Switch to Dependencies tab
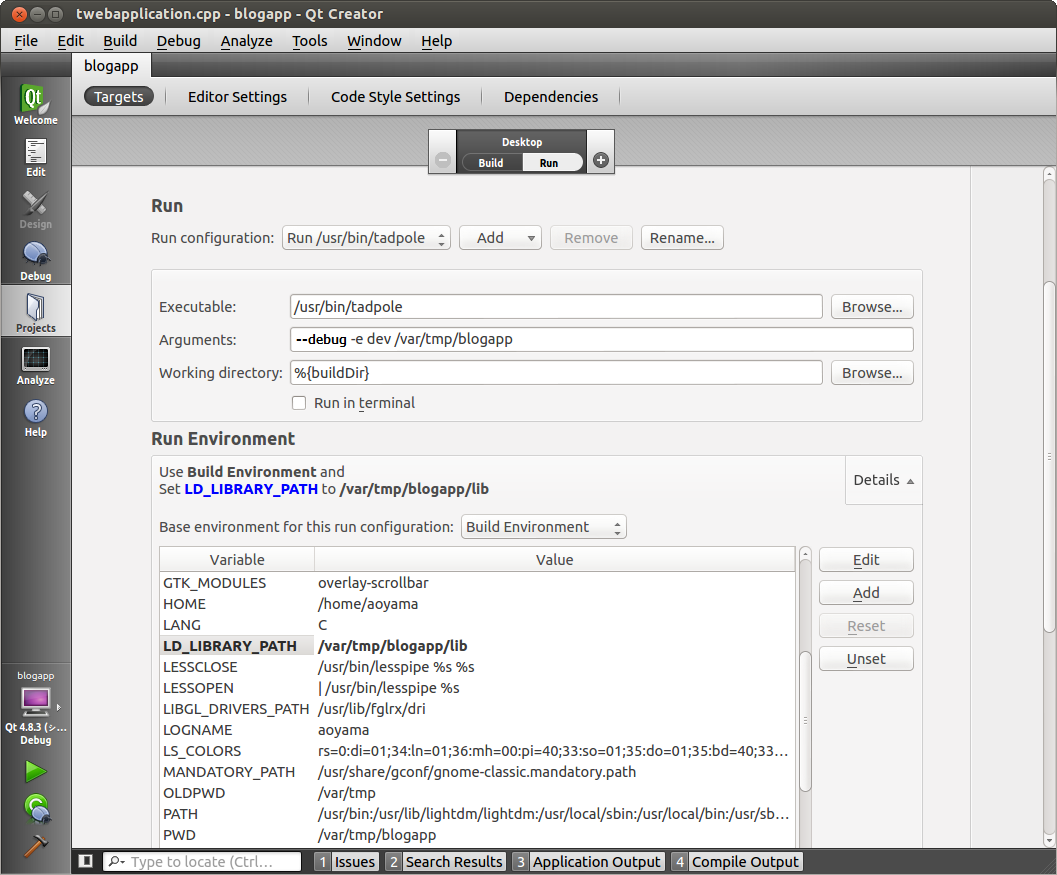Viewport: 1057px width, 875px height. (x=551, y=97)
